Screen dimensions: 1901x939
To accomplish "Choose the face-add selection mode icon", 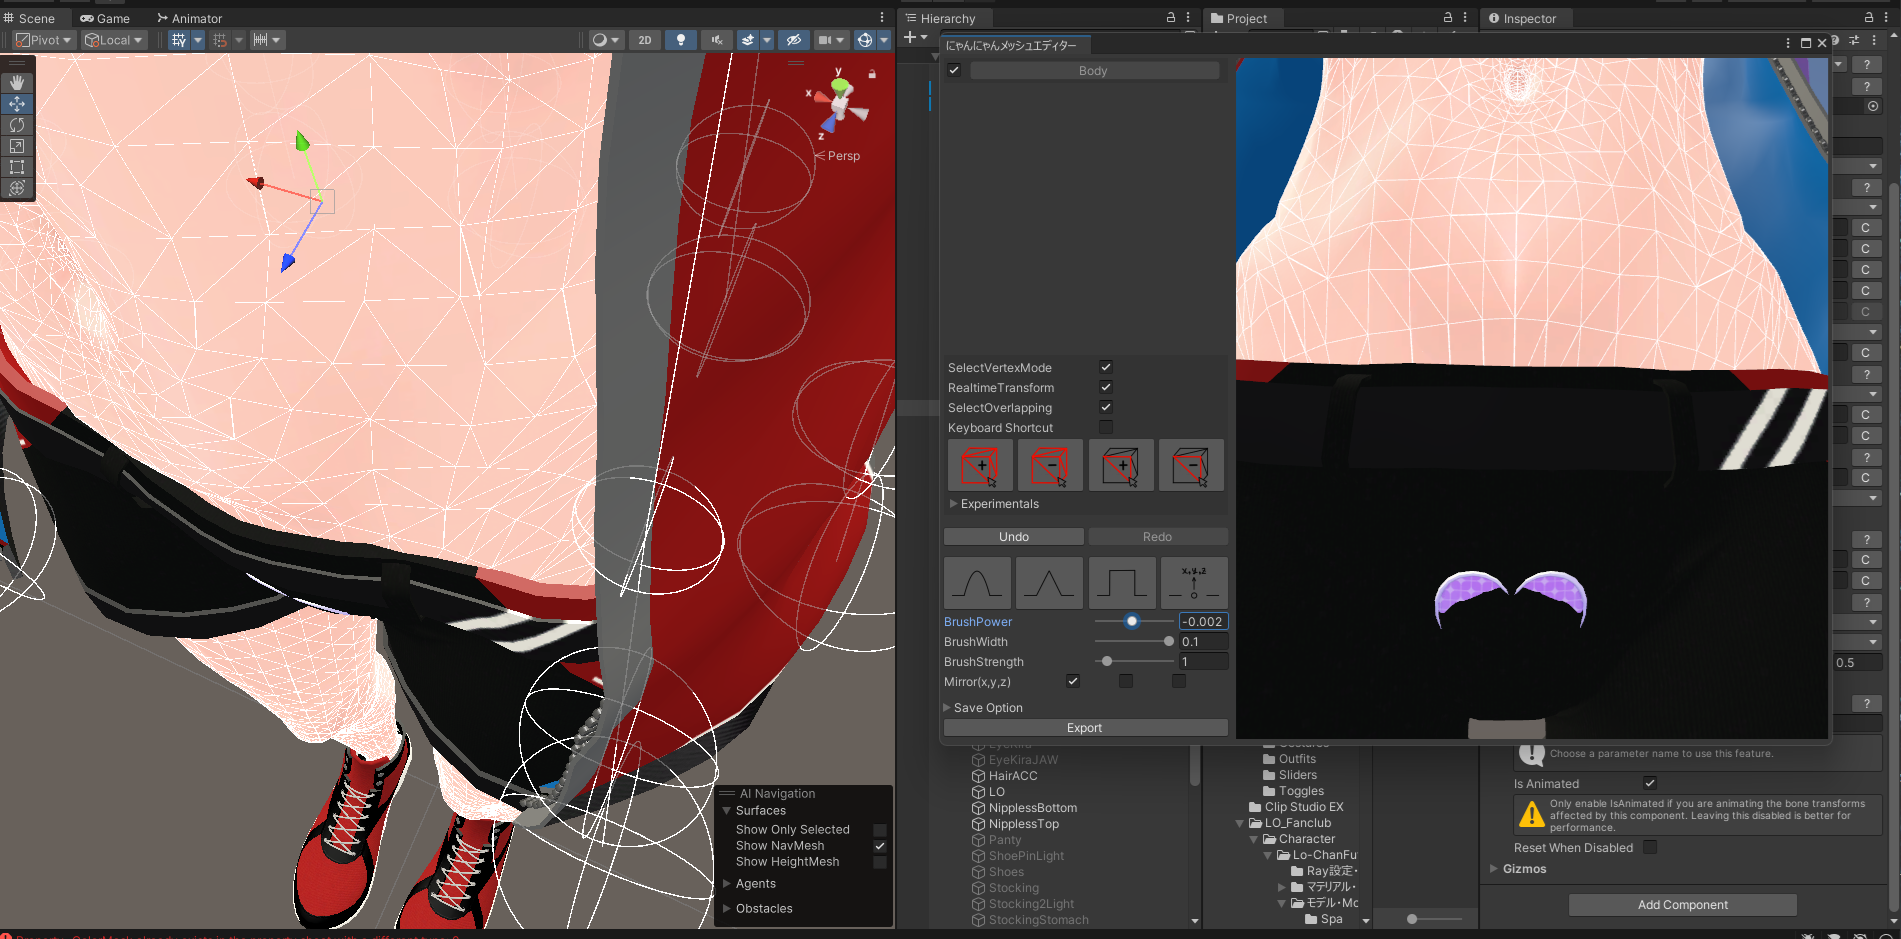I will tap(1120, 465).
